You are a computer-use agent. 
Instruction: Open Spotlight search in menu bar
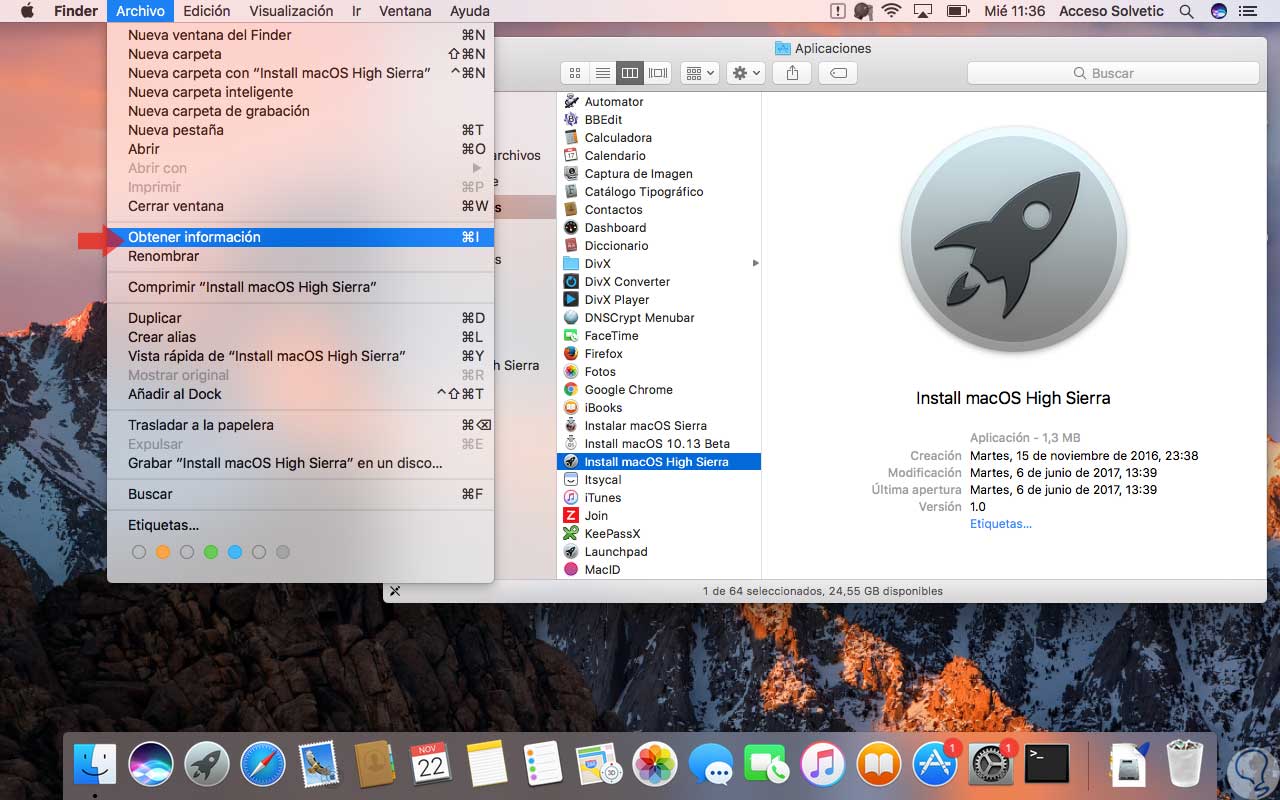click(x=1187, y=11)
